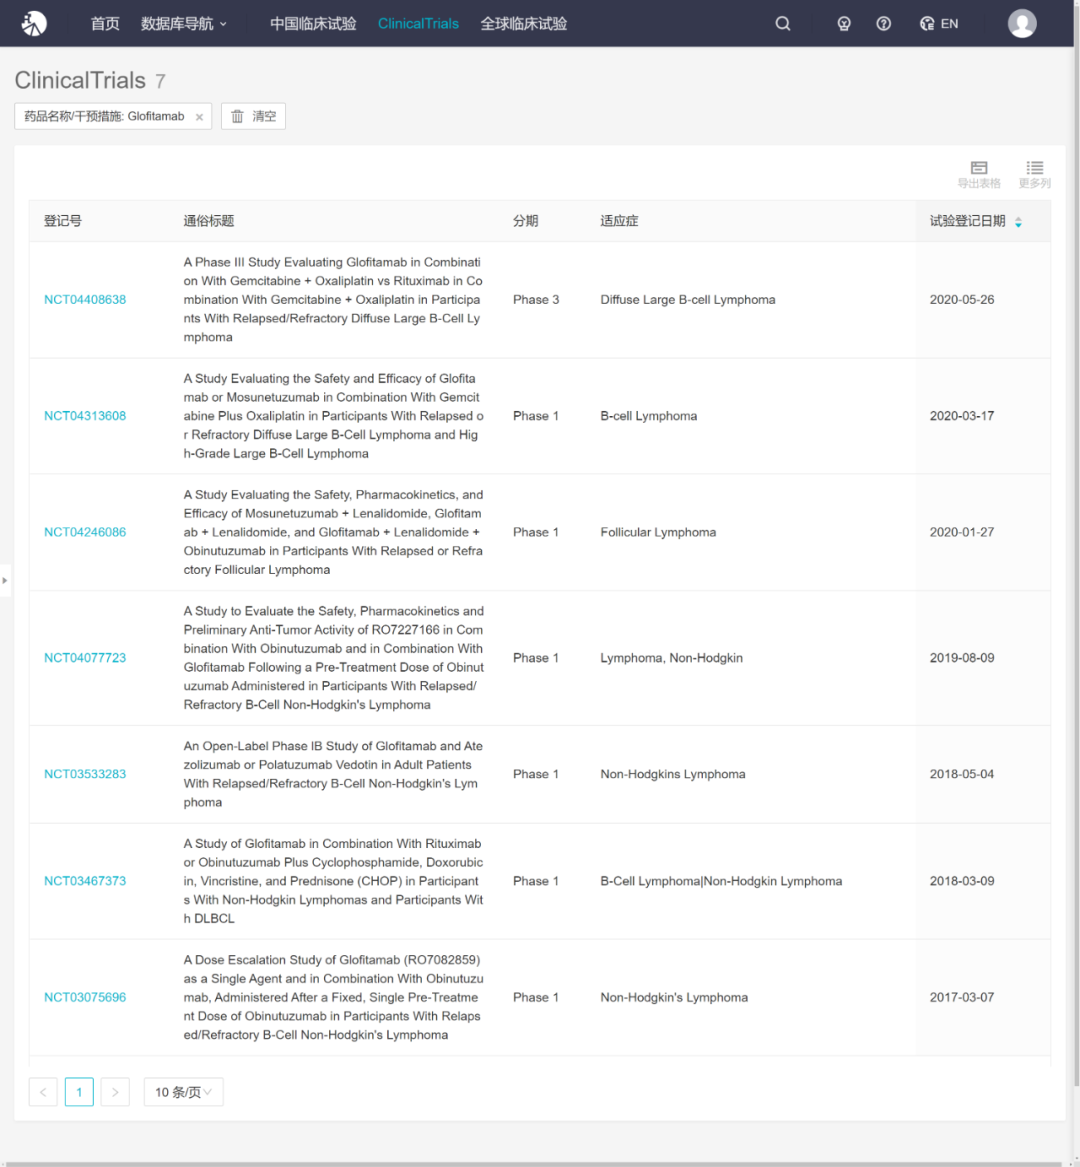
Task: Select the ClinicalTrials nav tab
Action: click(418, 24)
